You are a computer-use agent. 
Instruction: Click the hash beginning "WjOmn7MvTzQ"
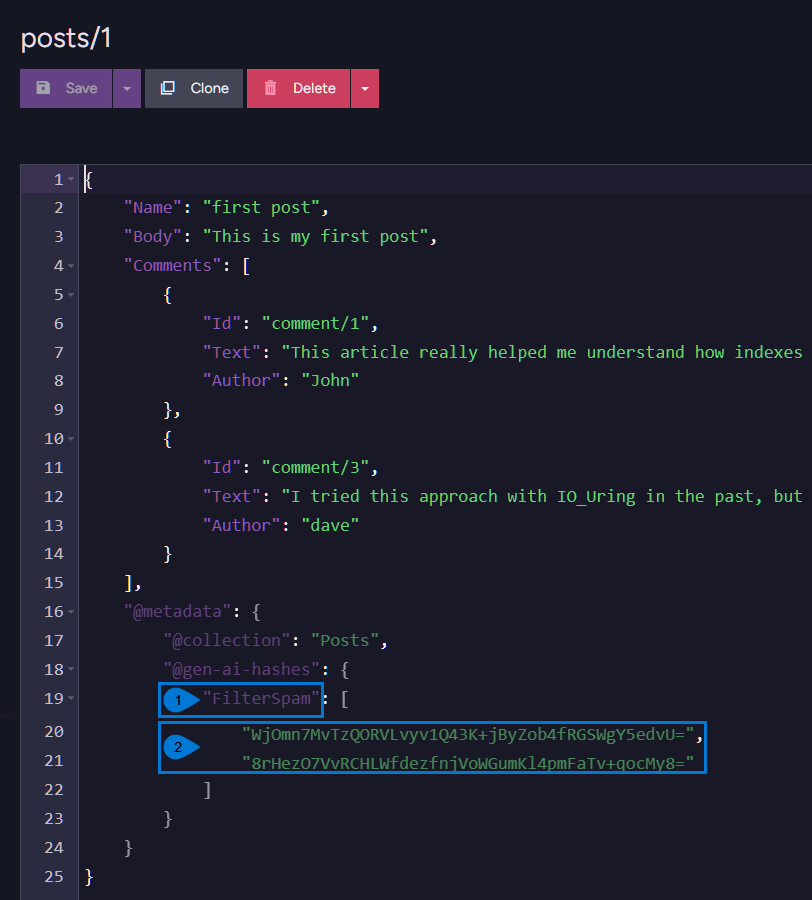[468, 735]
